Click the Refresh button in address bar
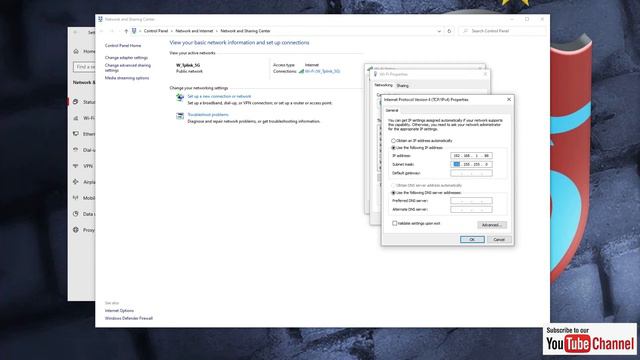640x360 pixels. 449,31
